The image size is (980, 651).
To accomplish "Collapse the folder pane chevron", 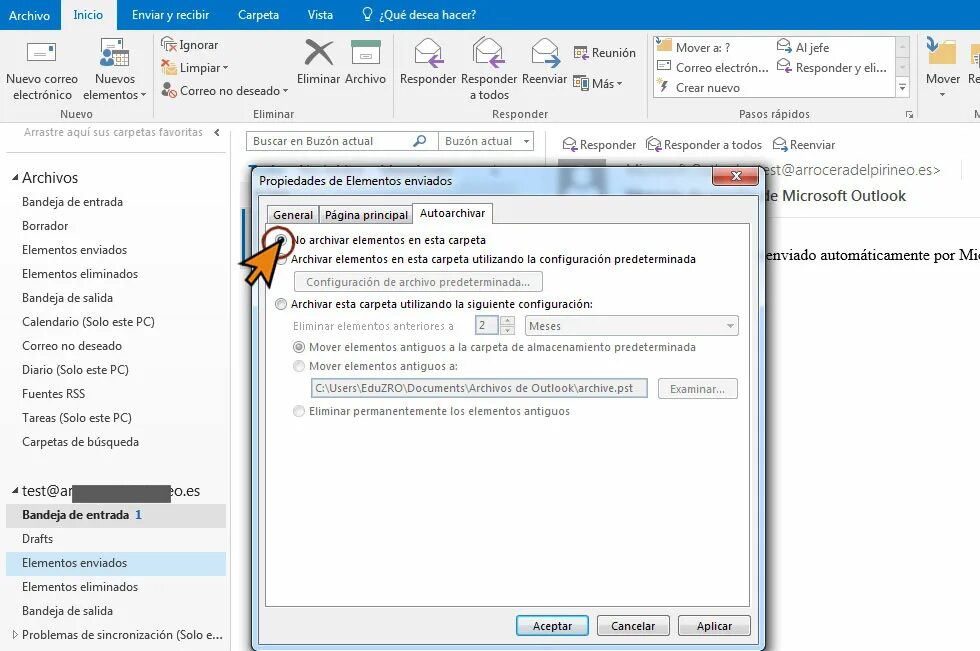I will click(217, 132).
